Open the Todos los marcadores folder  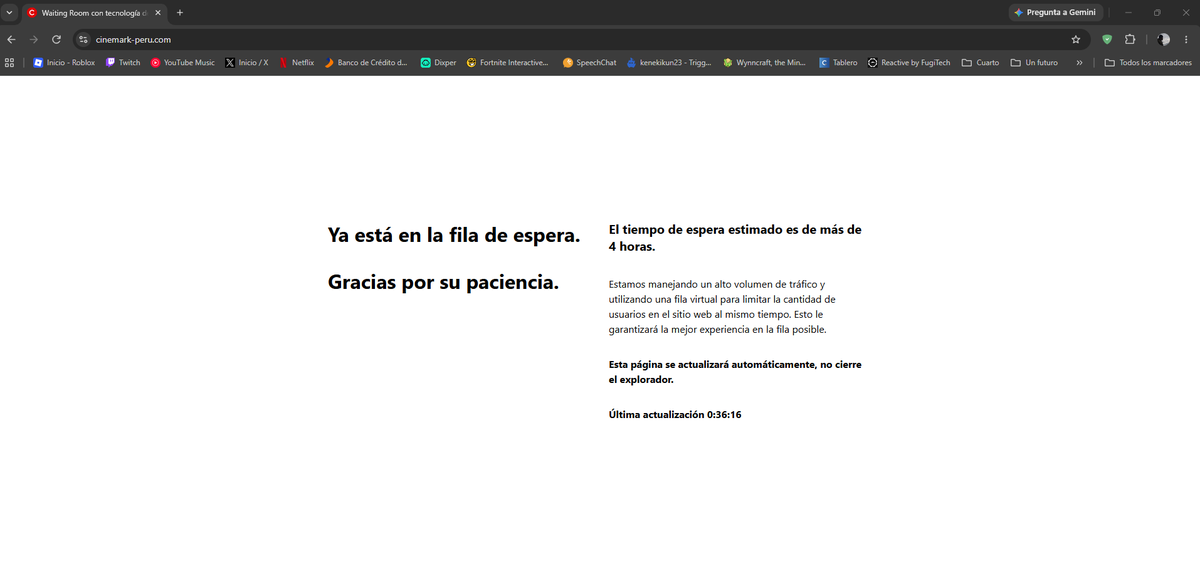click(1148, 62)
